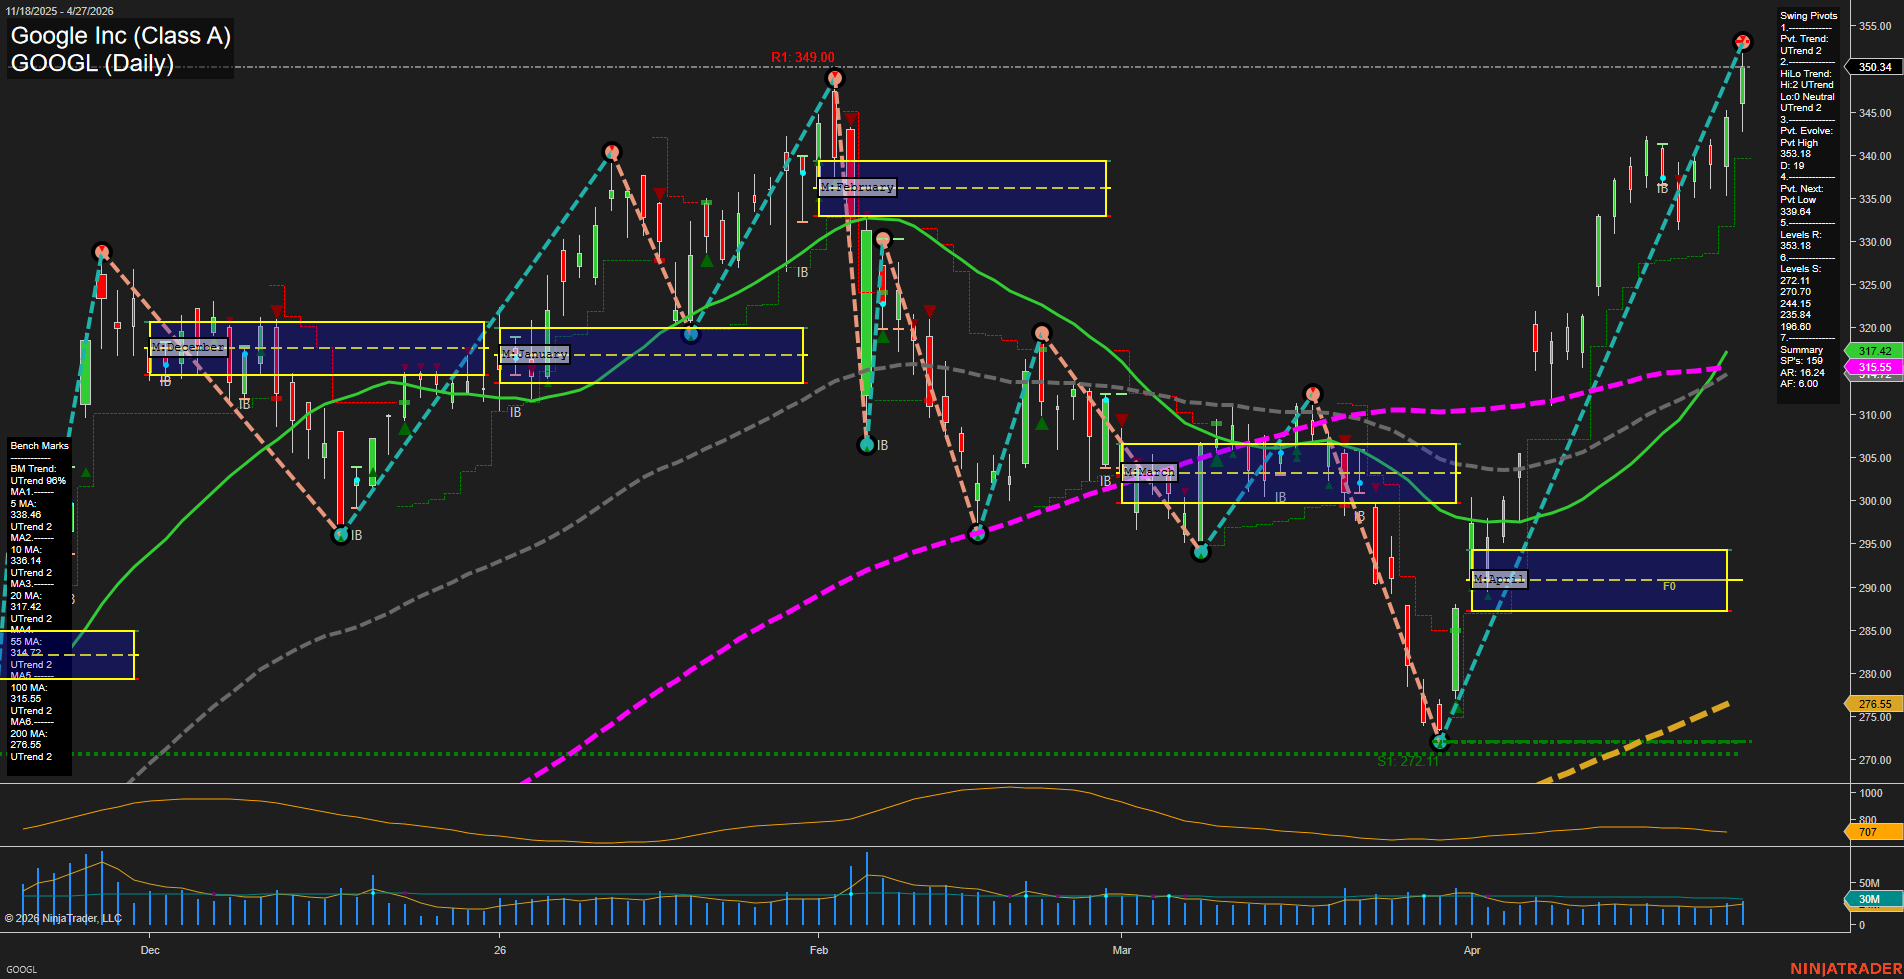Click the Google Inc (Class A) chart title

pos(120,36)
